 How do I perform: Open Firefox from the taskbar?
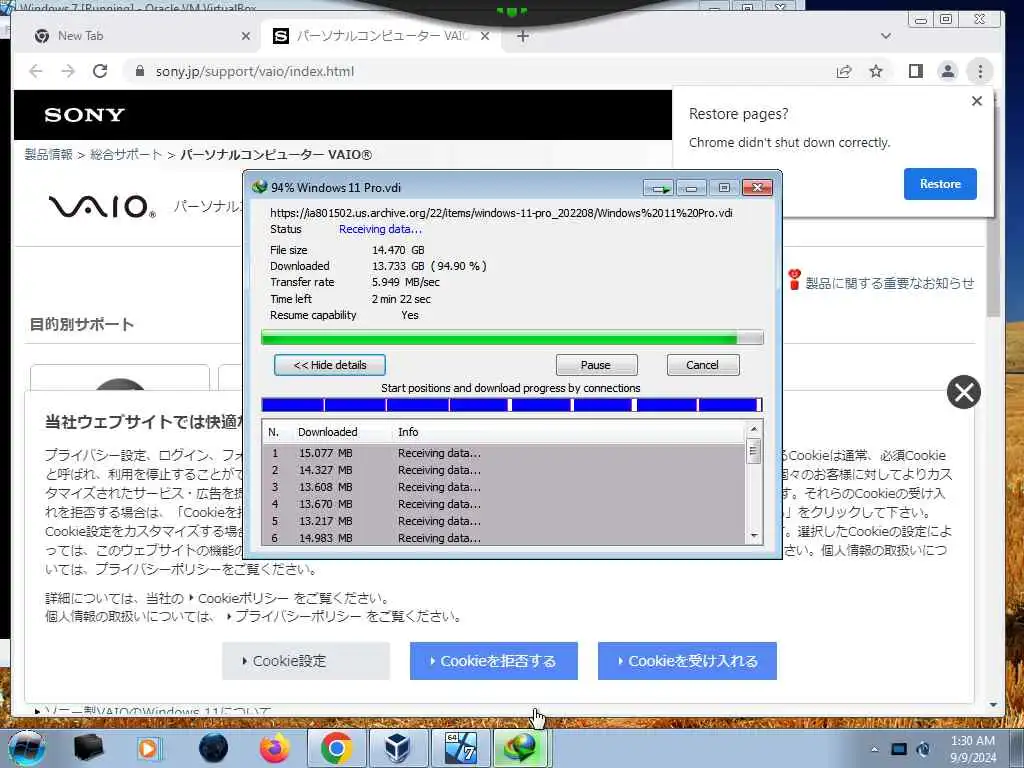click(x=275, y=748)
